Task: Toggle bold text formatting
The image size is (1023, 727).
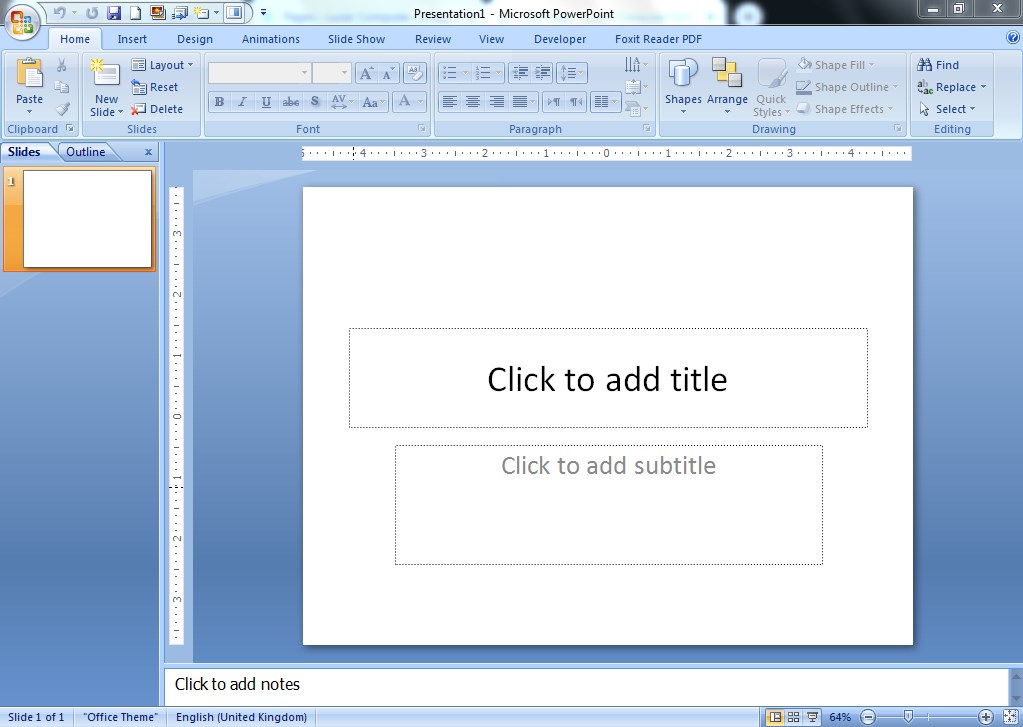Action: 218,101
